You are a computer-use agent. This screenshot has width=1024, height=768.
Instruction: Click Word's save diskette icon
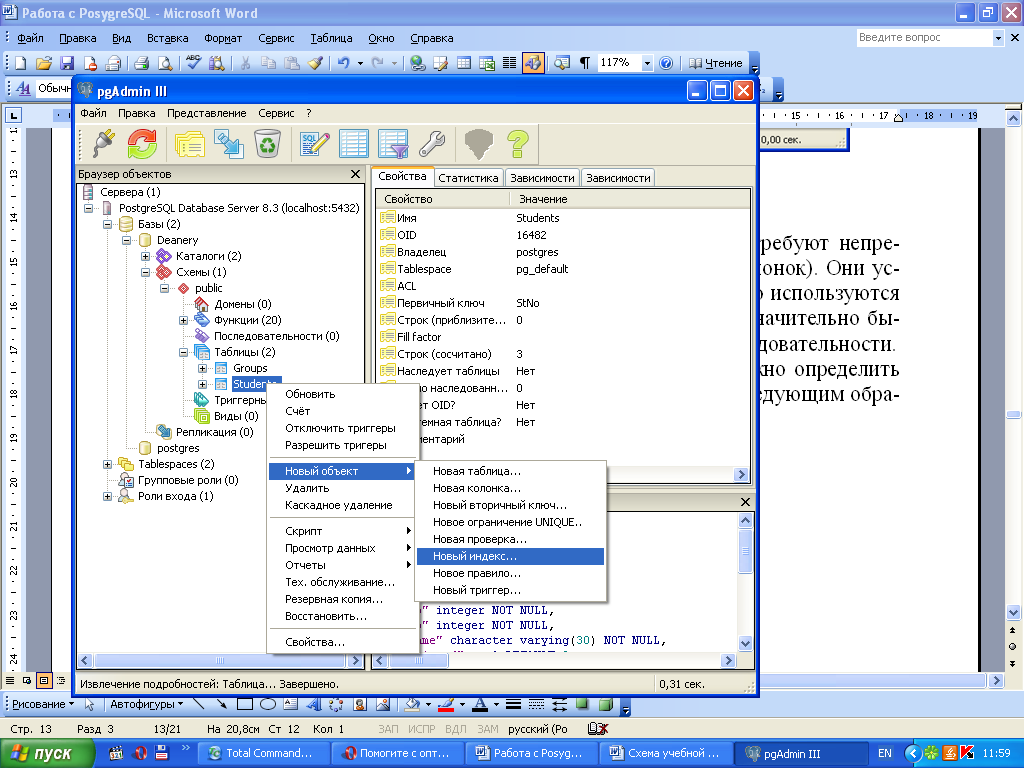coord(67,63)
